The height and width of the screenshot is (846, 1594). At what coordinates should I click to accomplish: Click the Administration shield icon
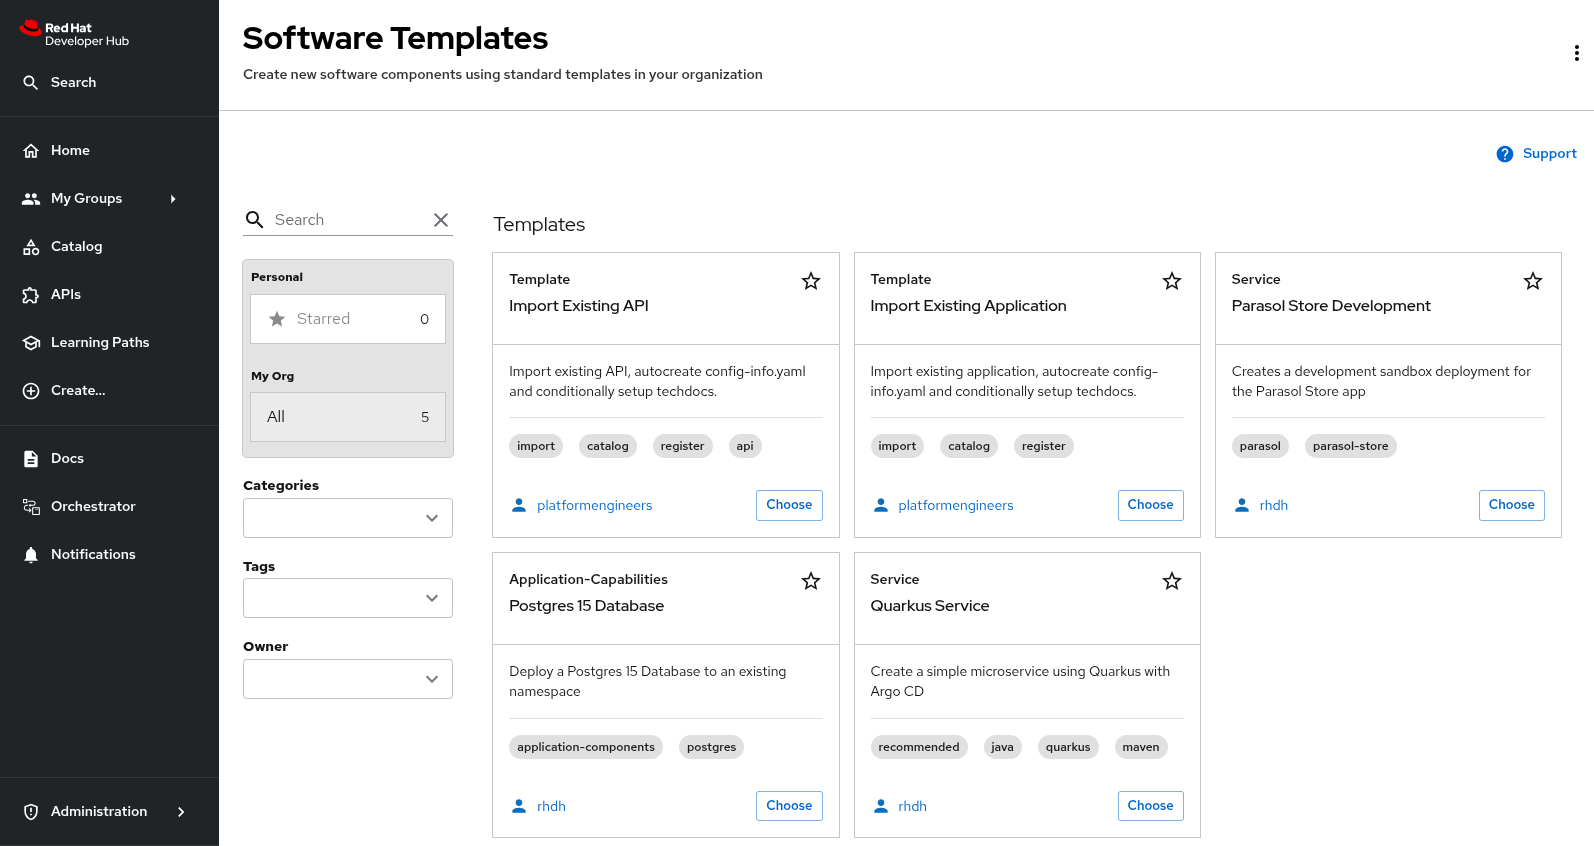coord(31,811)
